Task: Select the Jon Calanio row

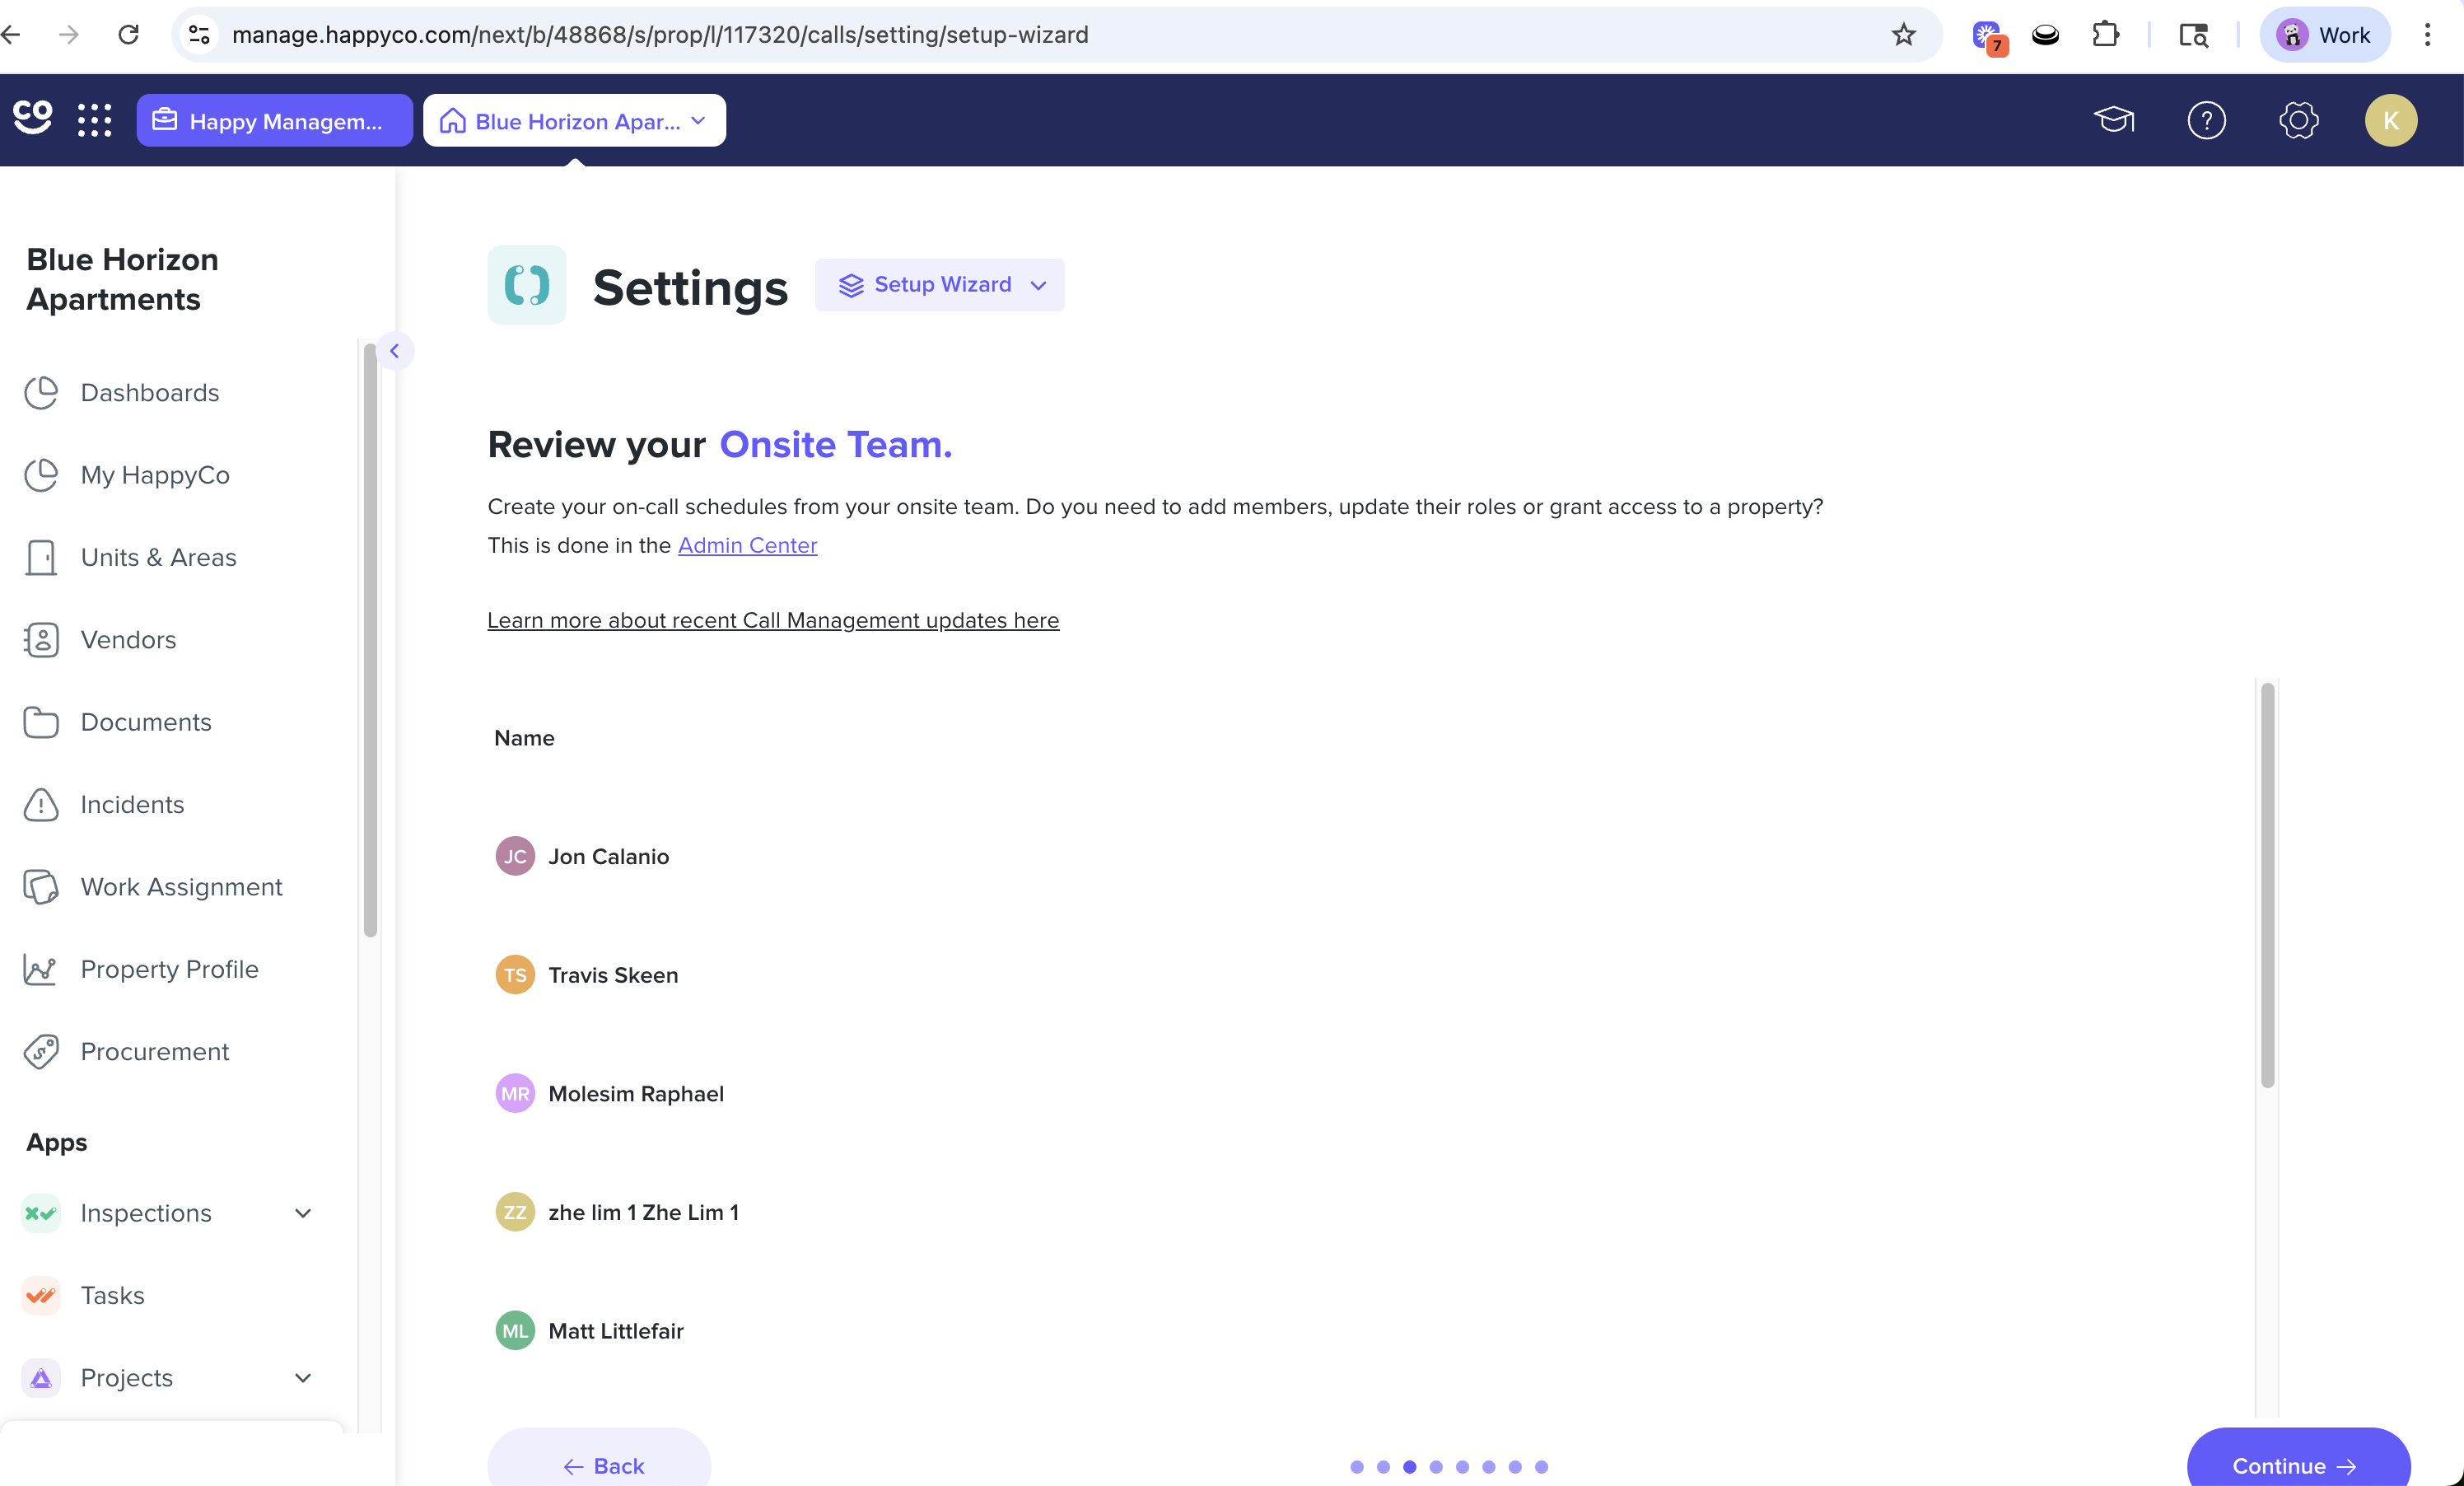Action: coord(1370,856)
